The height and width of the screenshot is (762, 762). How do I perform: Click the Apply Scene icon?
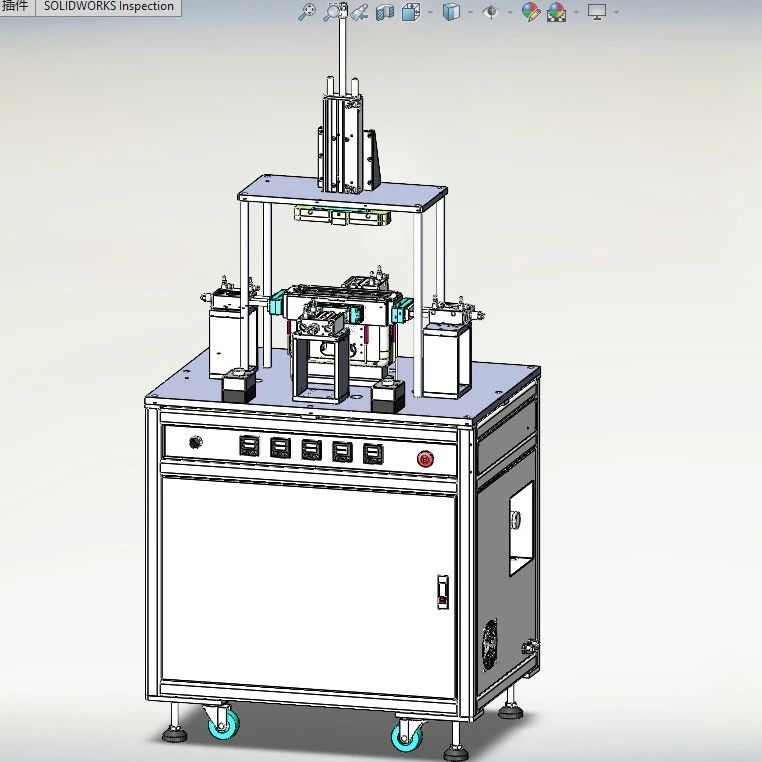coord(556,12)
